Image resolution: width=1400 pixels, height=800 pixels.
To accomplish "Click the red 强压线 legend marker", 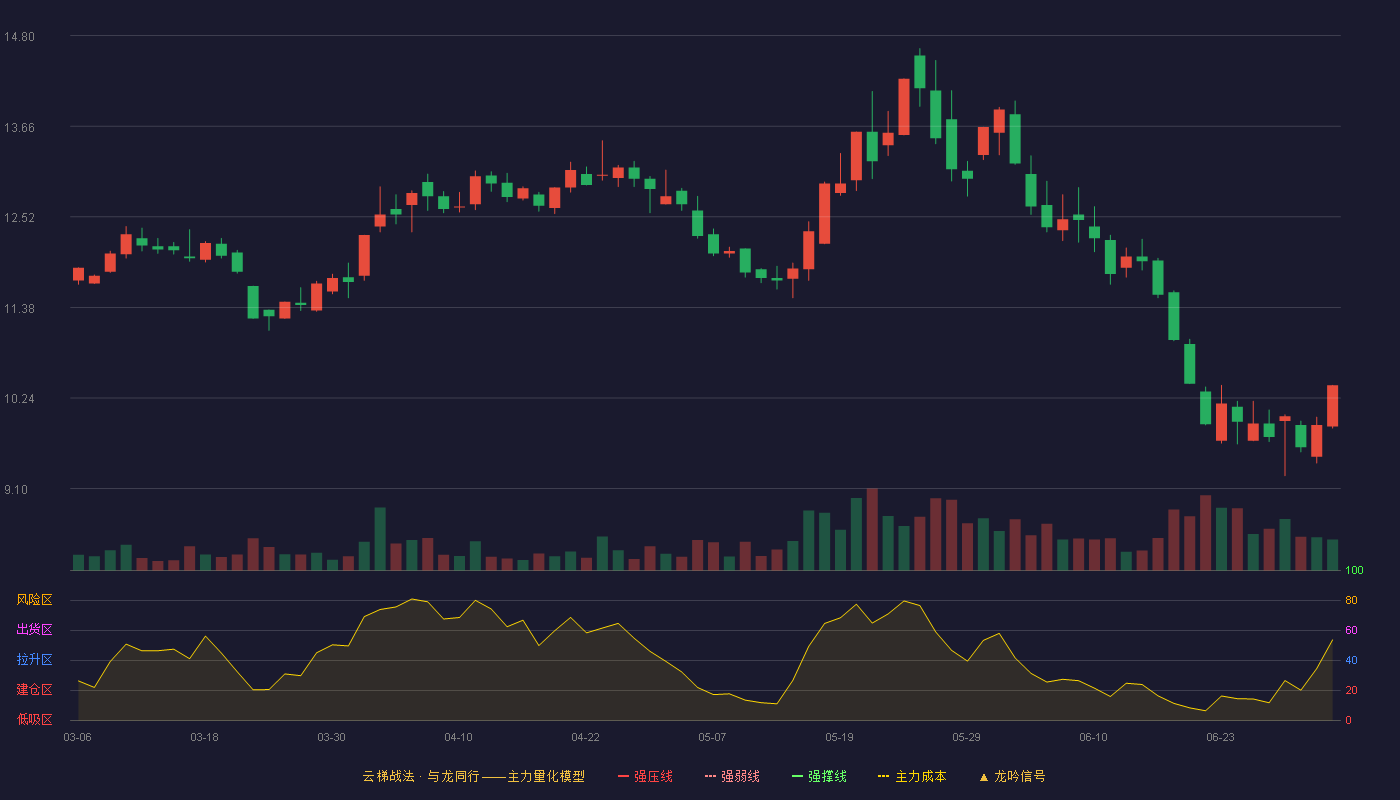I will tap(623, 776).
